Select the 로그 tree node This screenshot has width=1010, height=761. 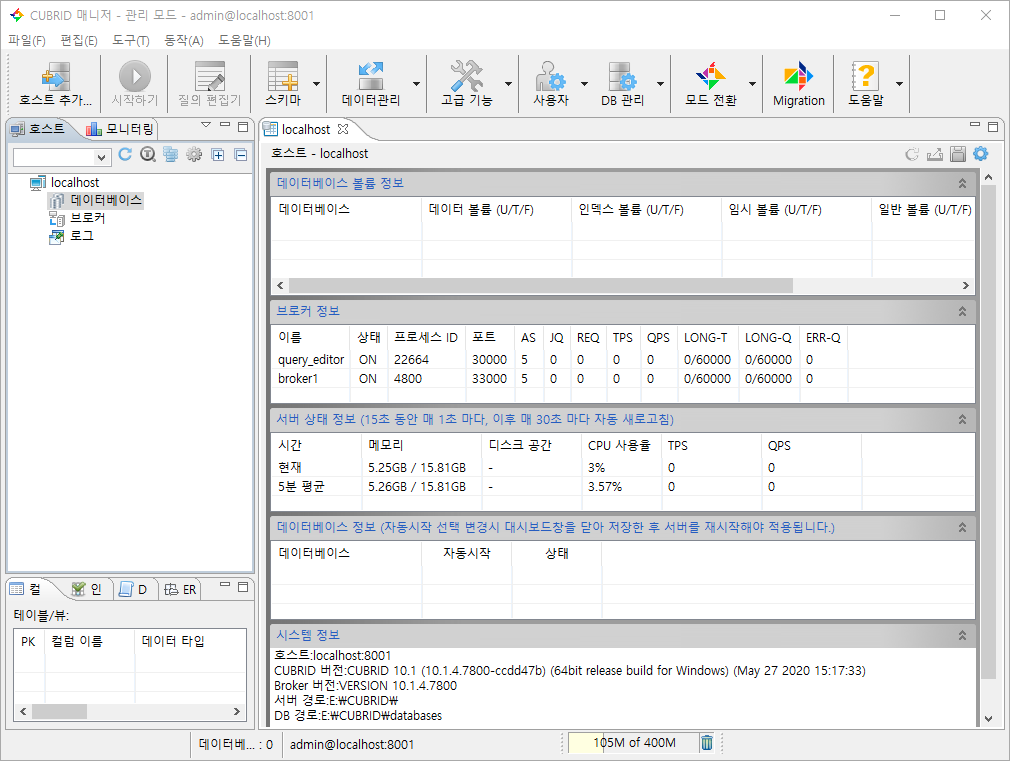pos(71,236)
